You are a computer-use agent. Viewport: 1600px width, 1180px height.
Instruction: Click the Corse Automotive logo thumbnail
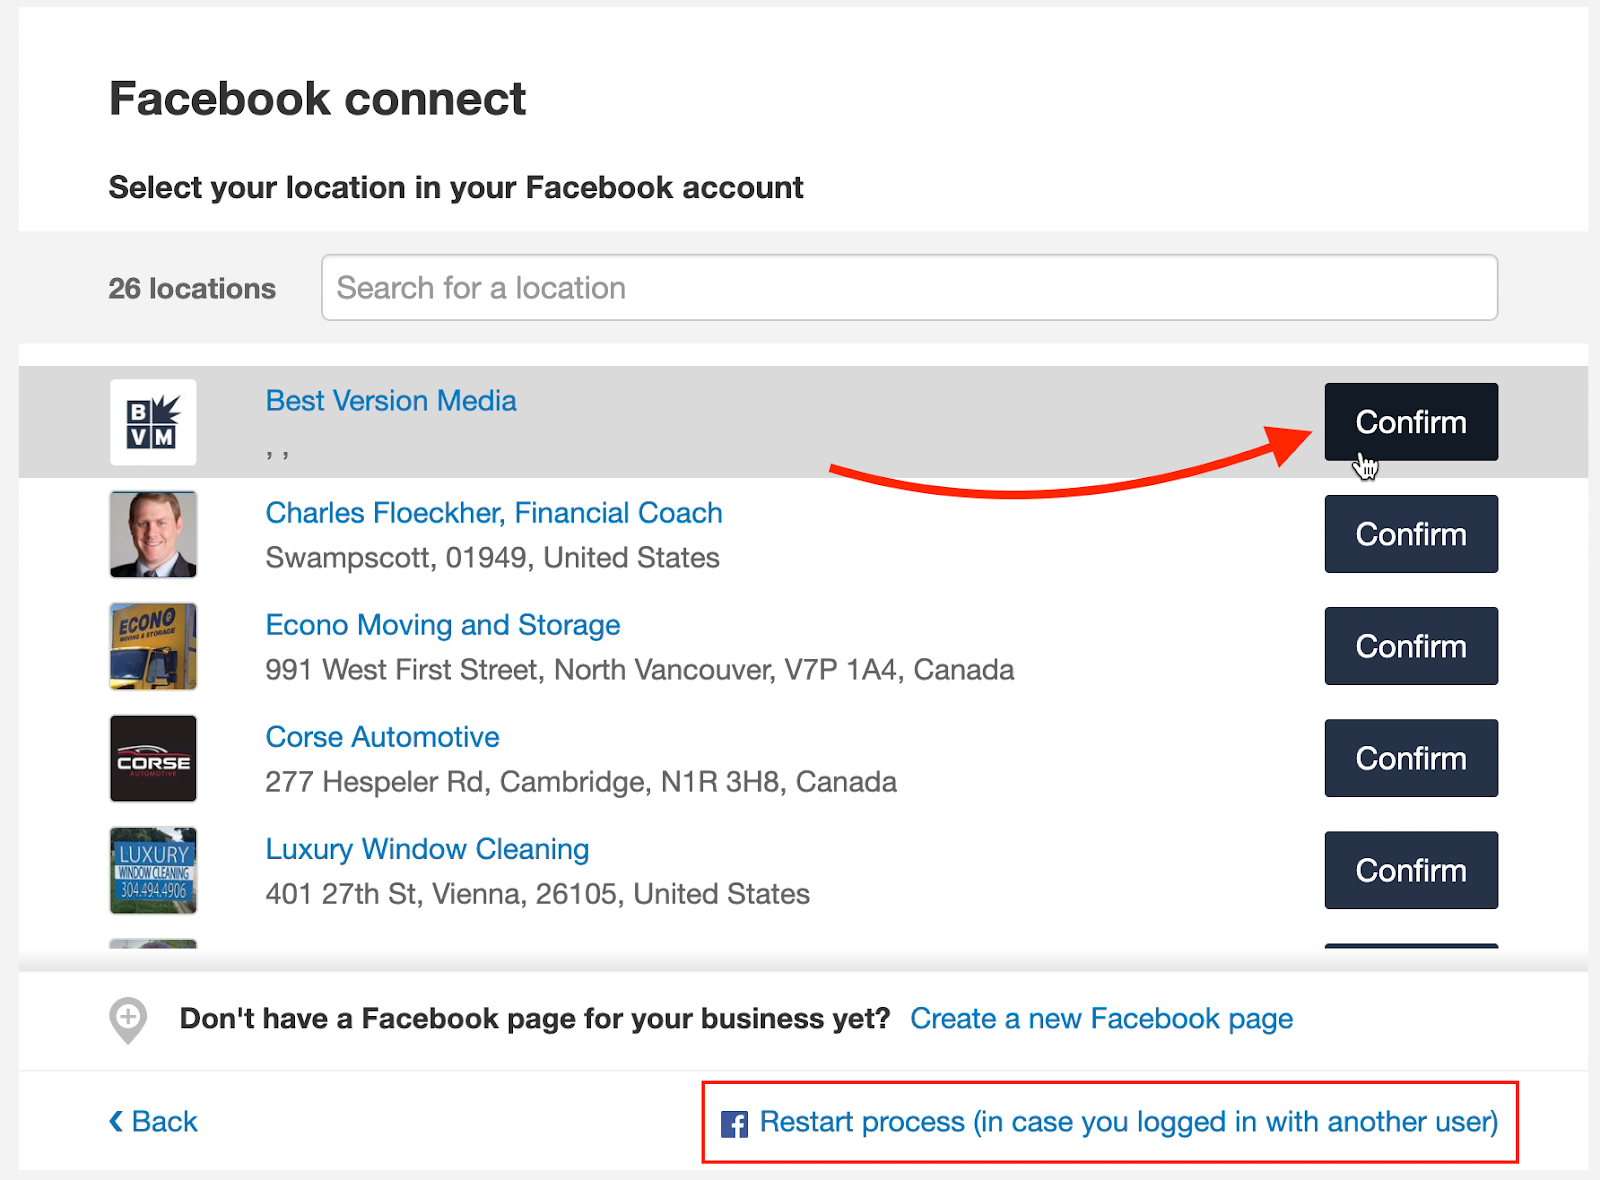pyautogui.click(x=153, y=758)
